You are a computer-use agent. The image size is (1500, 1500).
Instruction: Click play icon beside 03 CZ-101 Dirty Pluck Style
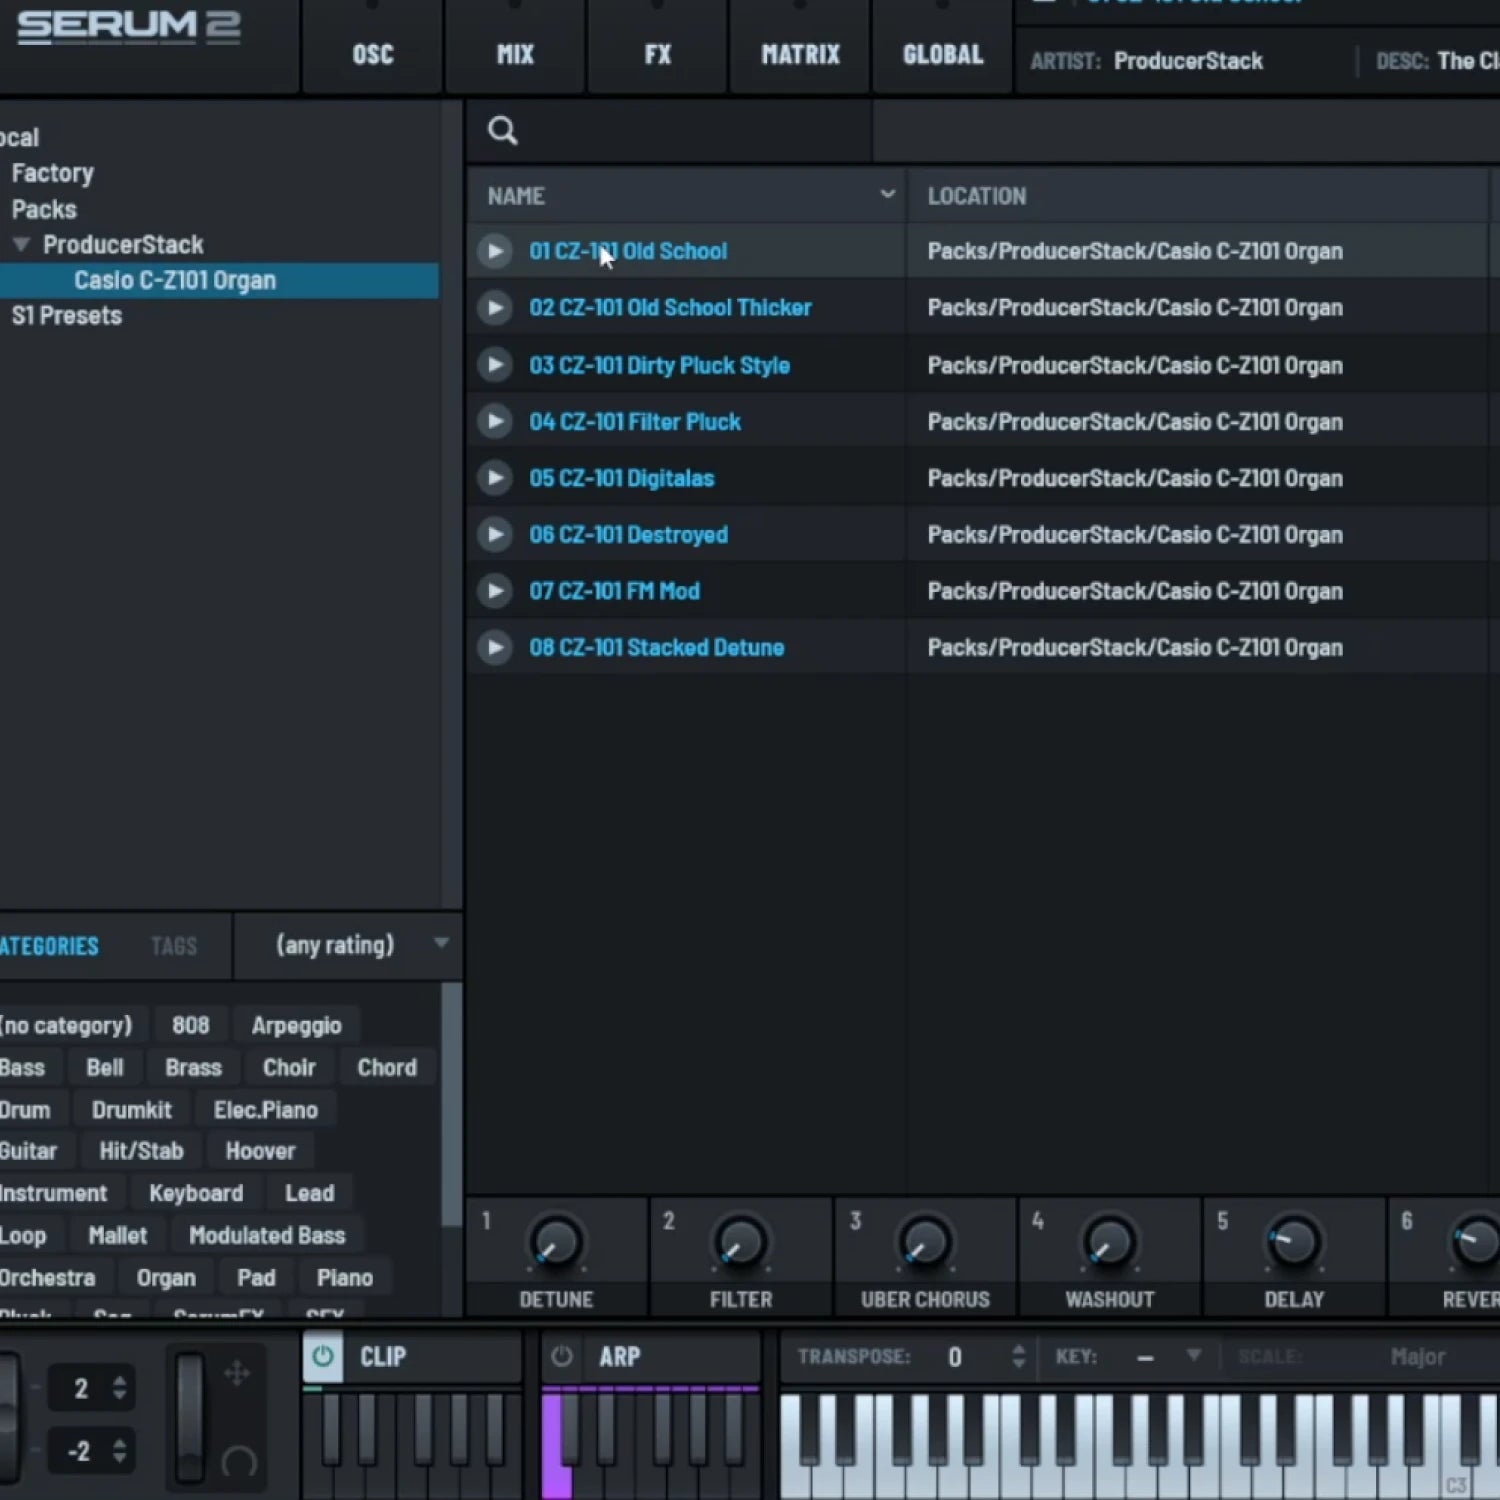[x=494, y=365]
